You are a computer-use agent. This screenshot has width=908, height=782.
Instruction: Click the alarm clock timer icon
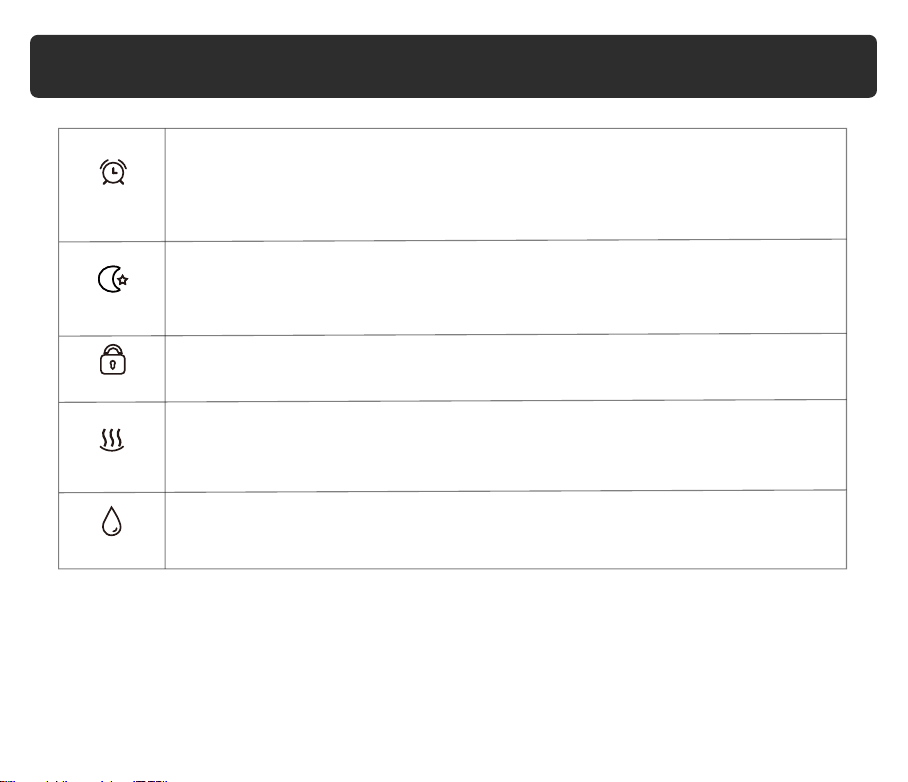click(x=113, y=172)
